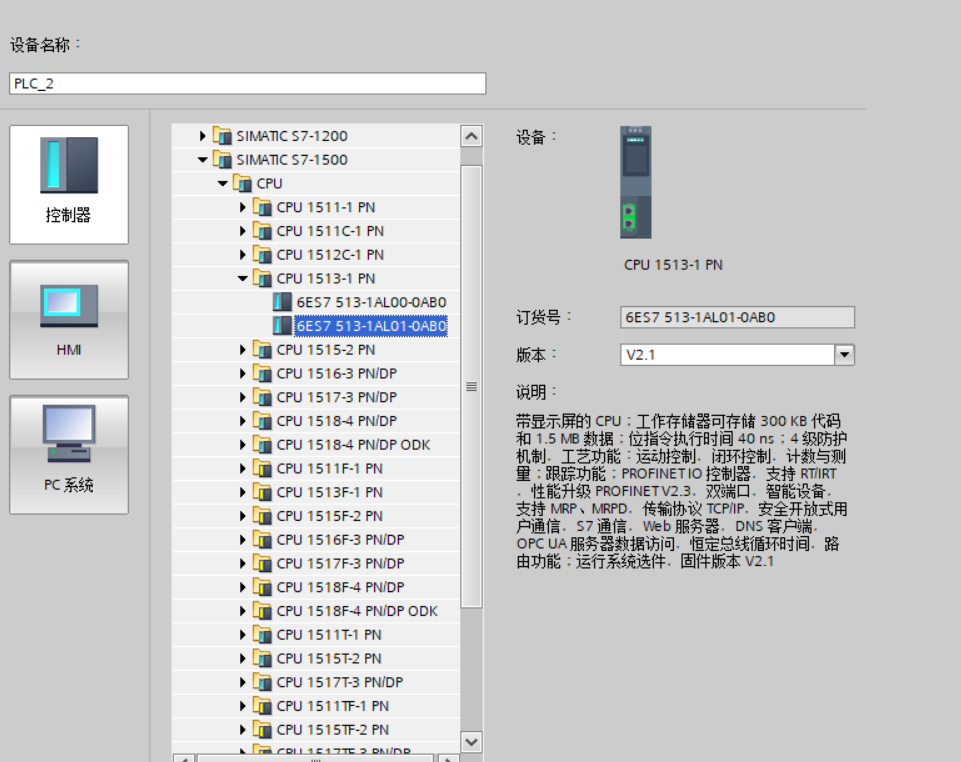The image size is (961, 762).
Task: Expand the CPU 1515-2 PN node
Action: [x=242, y=350]
